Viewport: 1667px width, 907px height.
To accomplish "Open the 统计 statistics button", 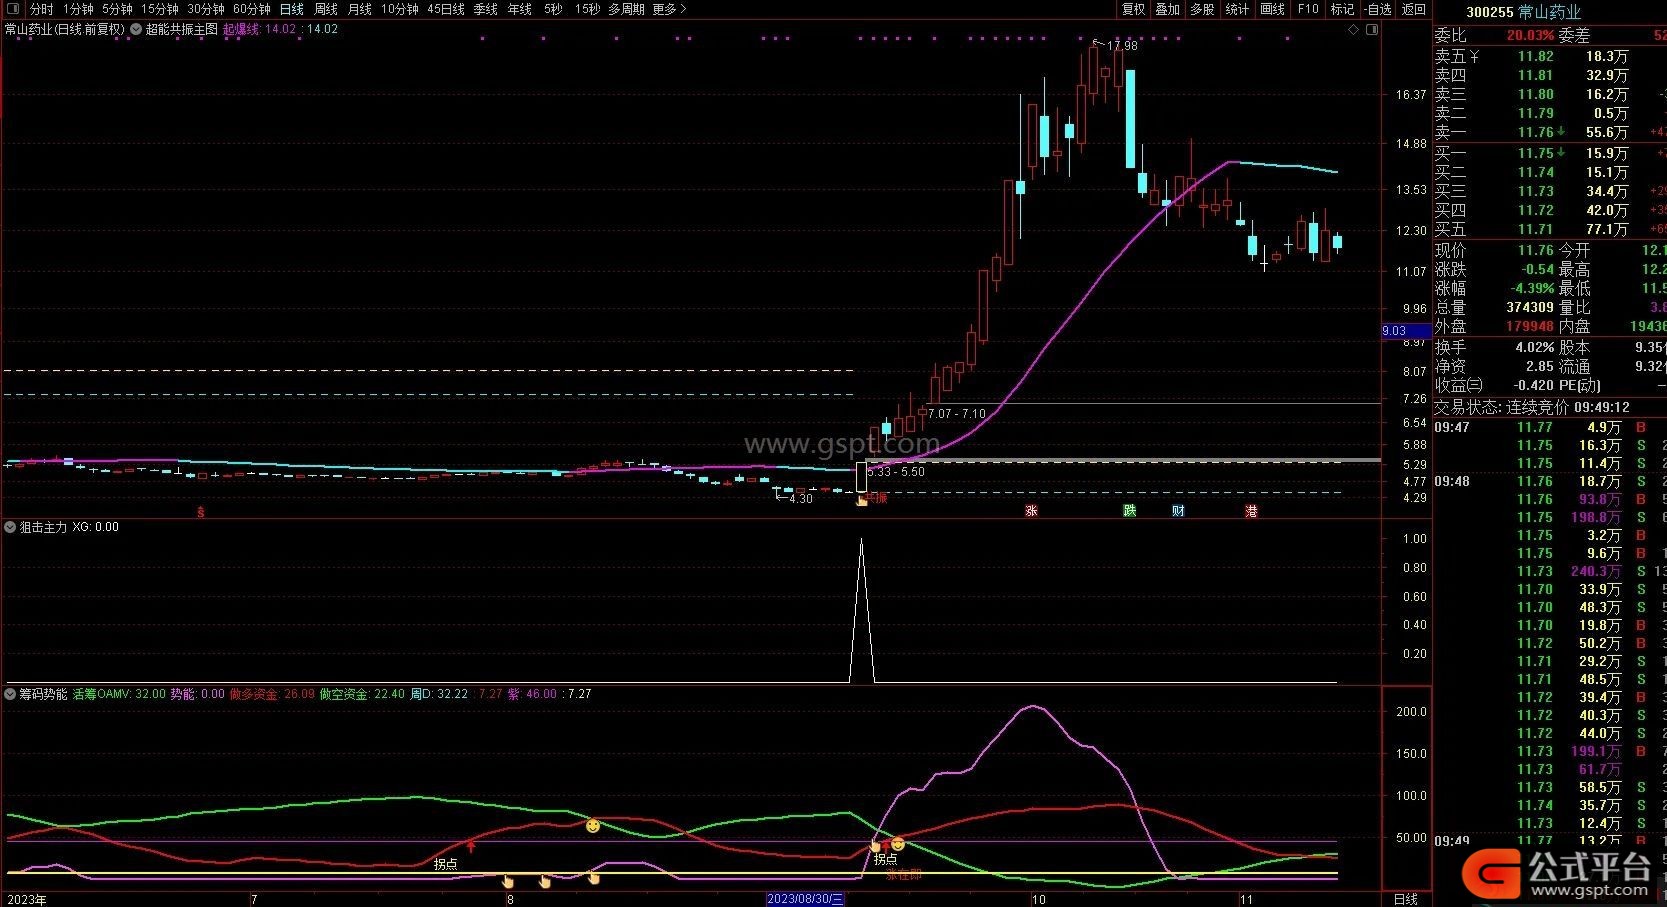I will [1238, 9].
